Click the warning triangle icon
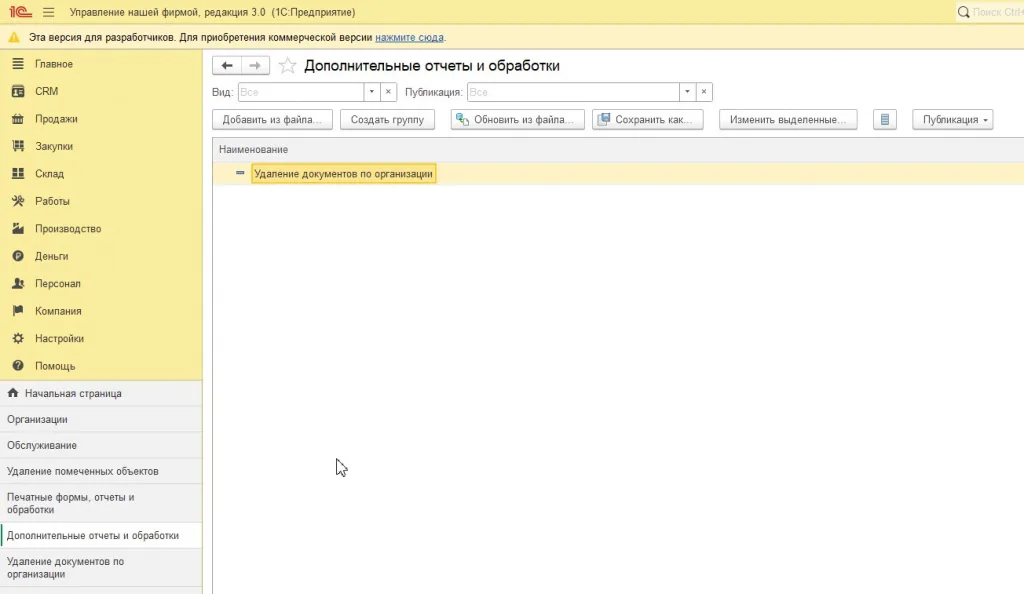Image resolution: width=1024 pixels, height=594 pixels. coord(14,37)
